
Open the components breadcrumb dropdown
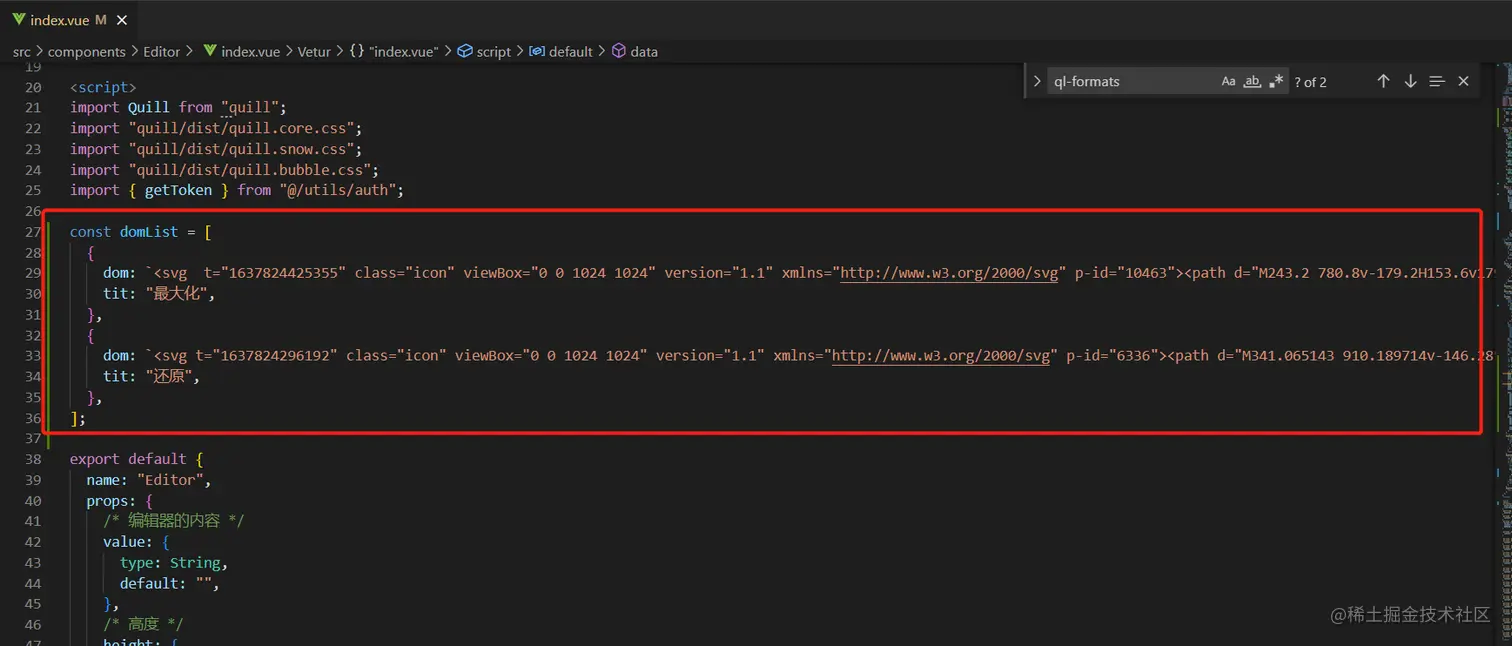point(86,51)
